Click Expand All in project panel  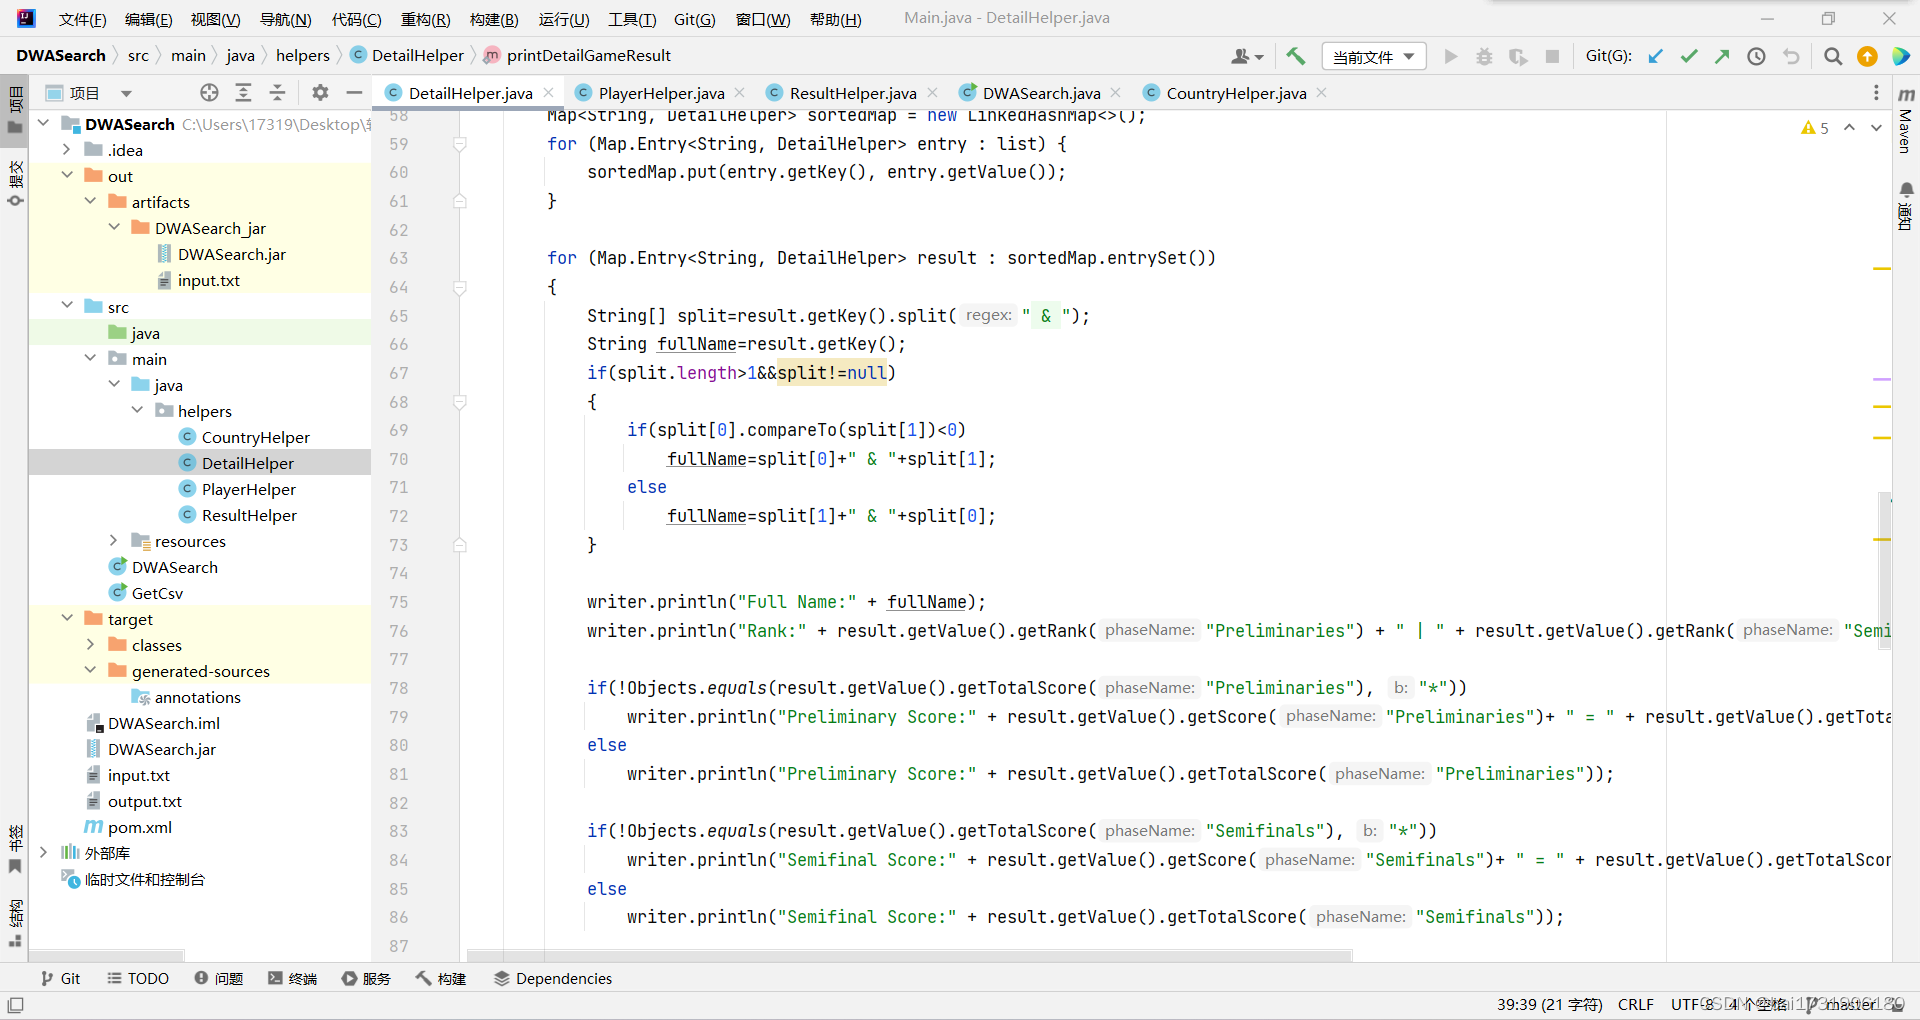243,93
